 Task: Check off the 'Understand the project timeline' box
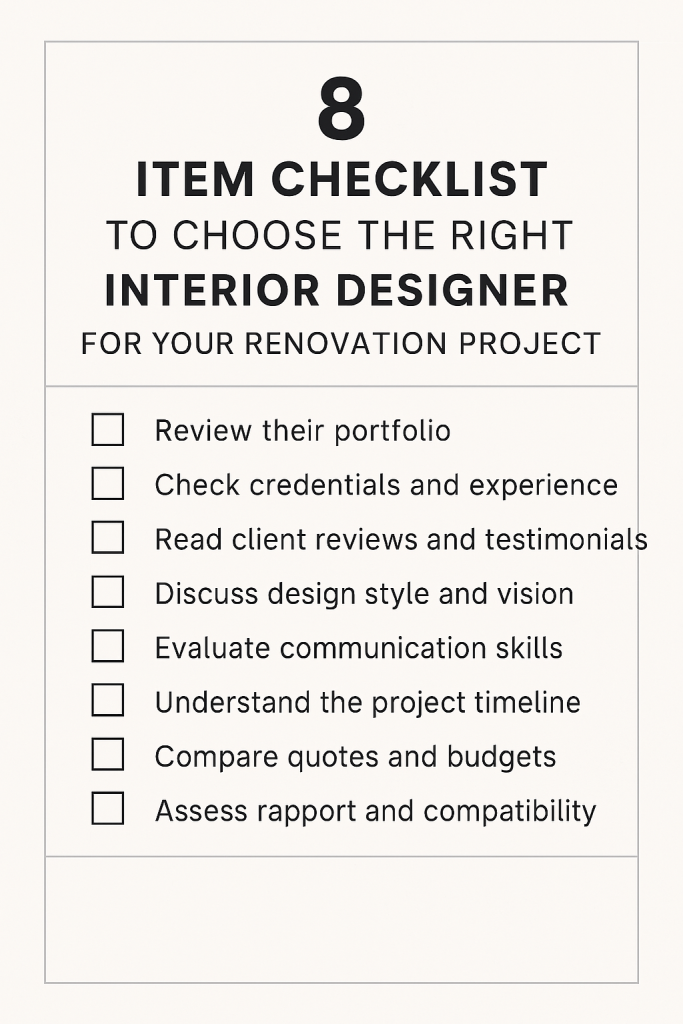(x=108, y=701)
